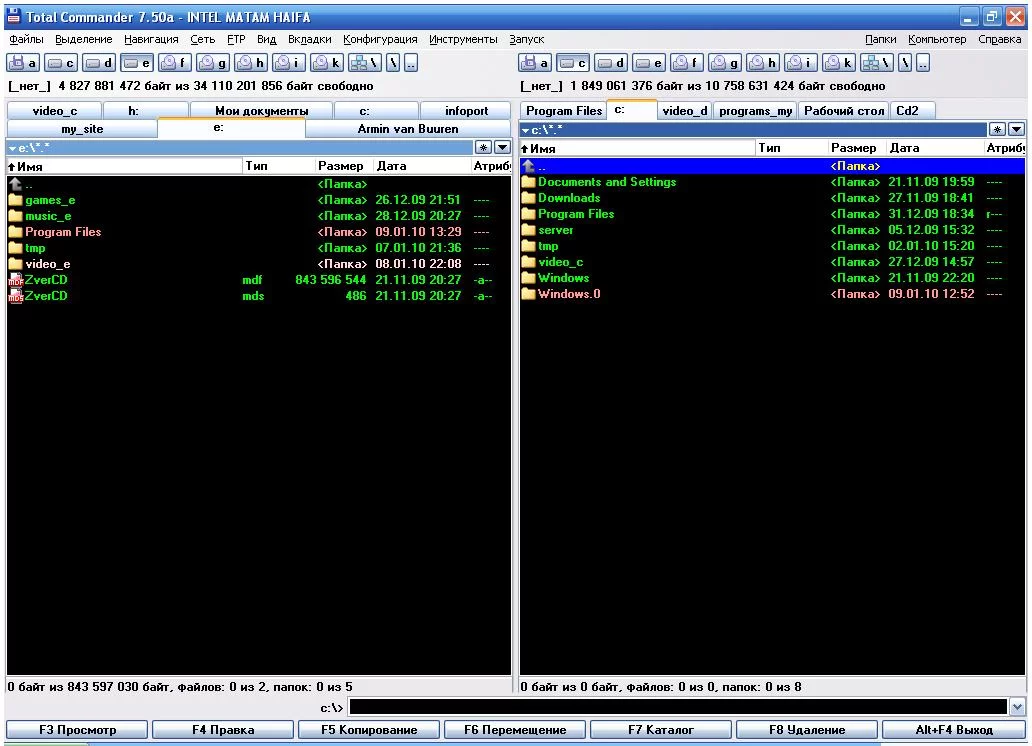Click F8 Удаление button
1032x746 pixels.
(807, 730)
